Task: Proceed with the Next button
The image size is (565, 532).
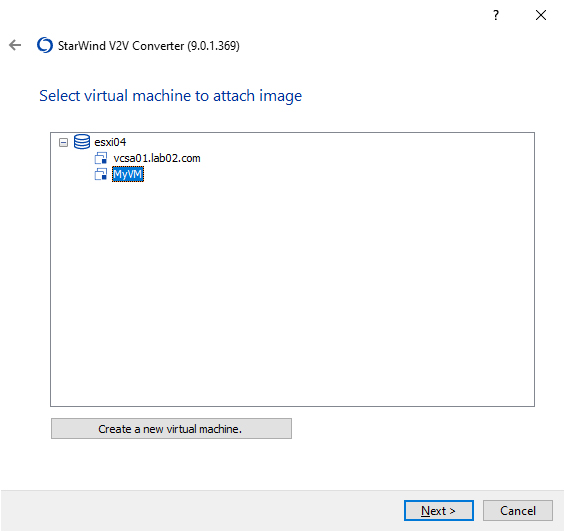Action: pyautogui.click(x=439, y=510)
